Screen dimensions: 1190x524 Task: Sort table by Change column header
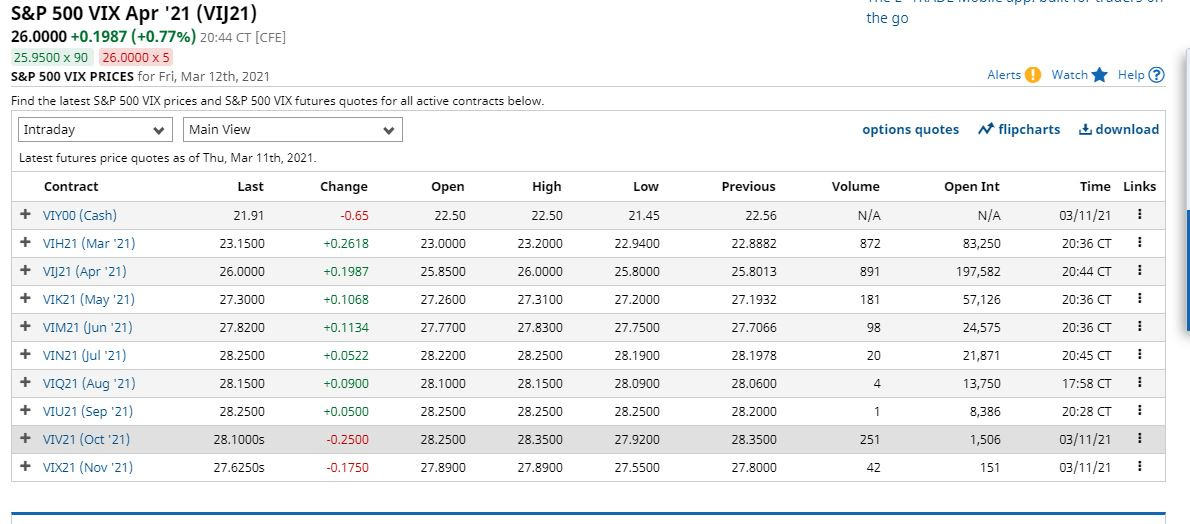344,187
